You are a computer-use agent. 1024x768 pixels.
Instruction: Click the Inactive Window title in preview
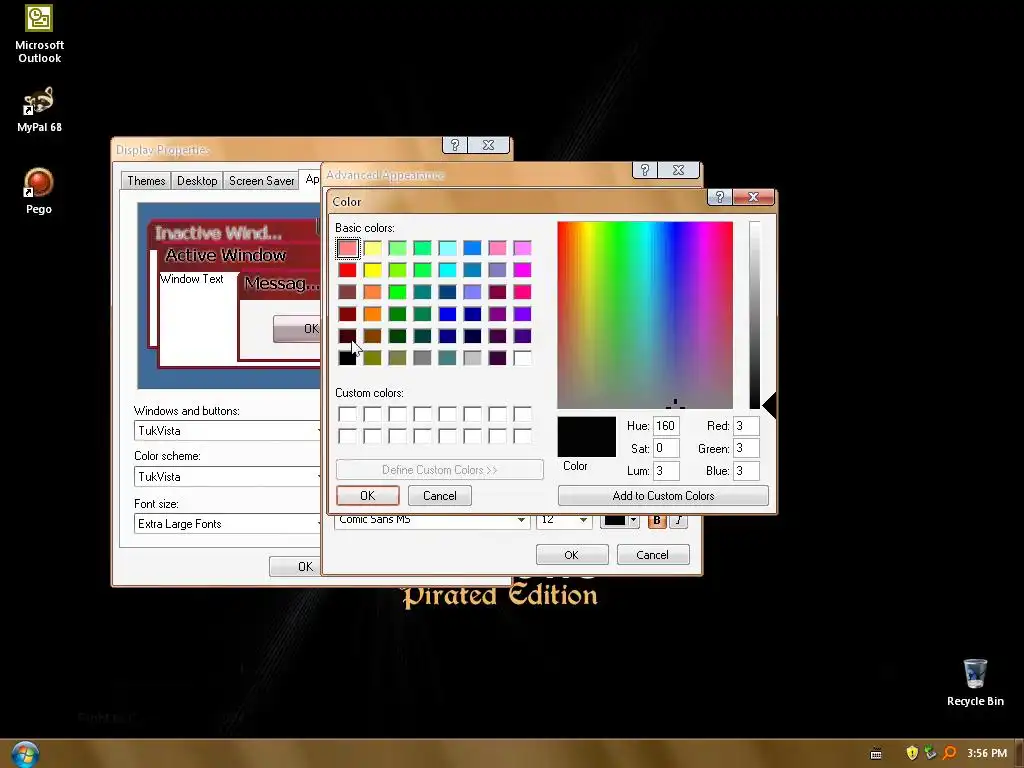[x=218, y=233]
